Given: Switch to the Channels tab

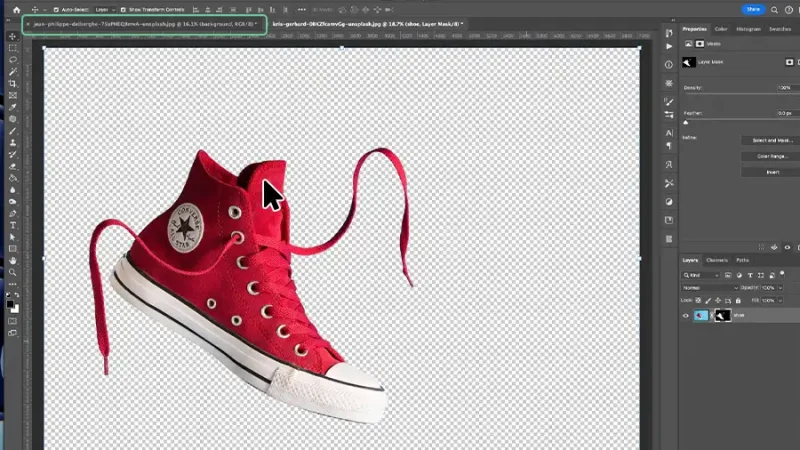Looking at the screenshot, I should (x=717, y=260).
